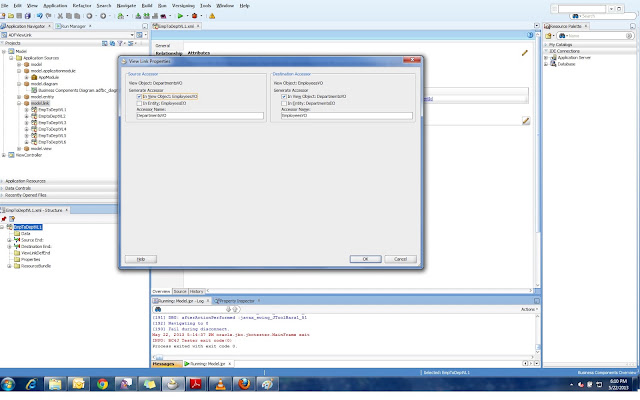Click the new catalog icon in Resource Palette

tap(549, 36)
